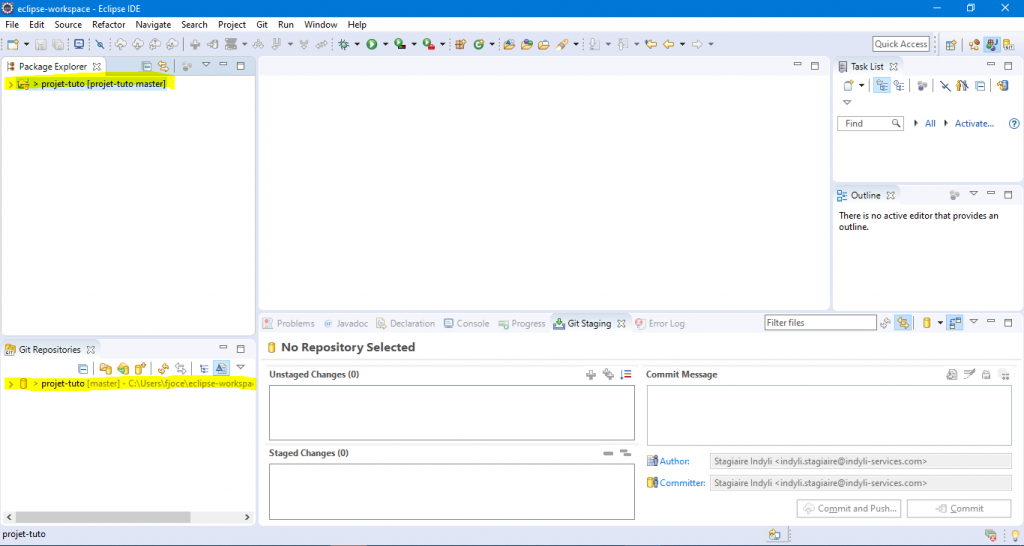Image resolution: width=1024 pixels, height=546 pixels.
Task: Toggle Hide Completed Tasks in Task List
Action: click(944, 86)
